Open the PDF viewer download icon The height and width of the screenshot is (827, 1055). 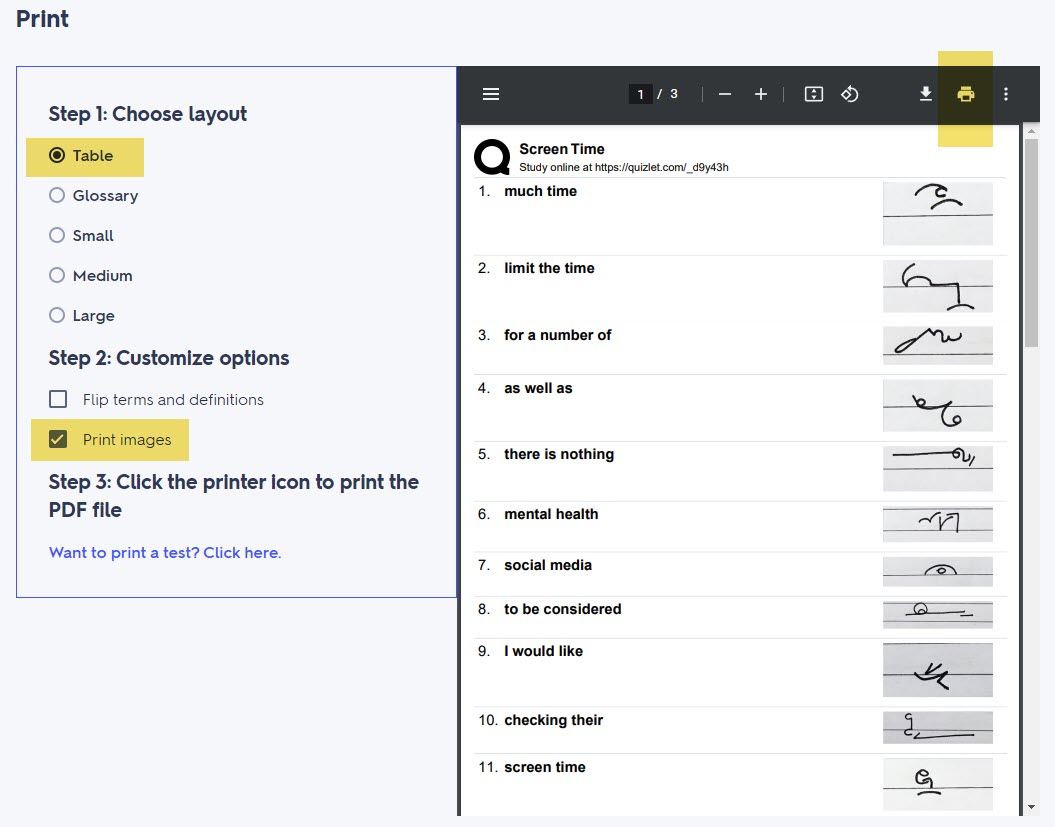pos(923,94)
